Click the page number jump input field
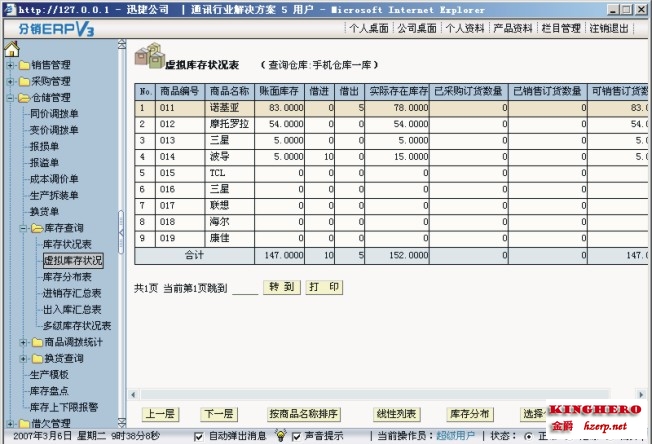The height and width of the screenshot is (444, 652). coord(245,288)
